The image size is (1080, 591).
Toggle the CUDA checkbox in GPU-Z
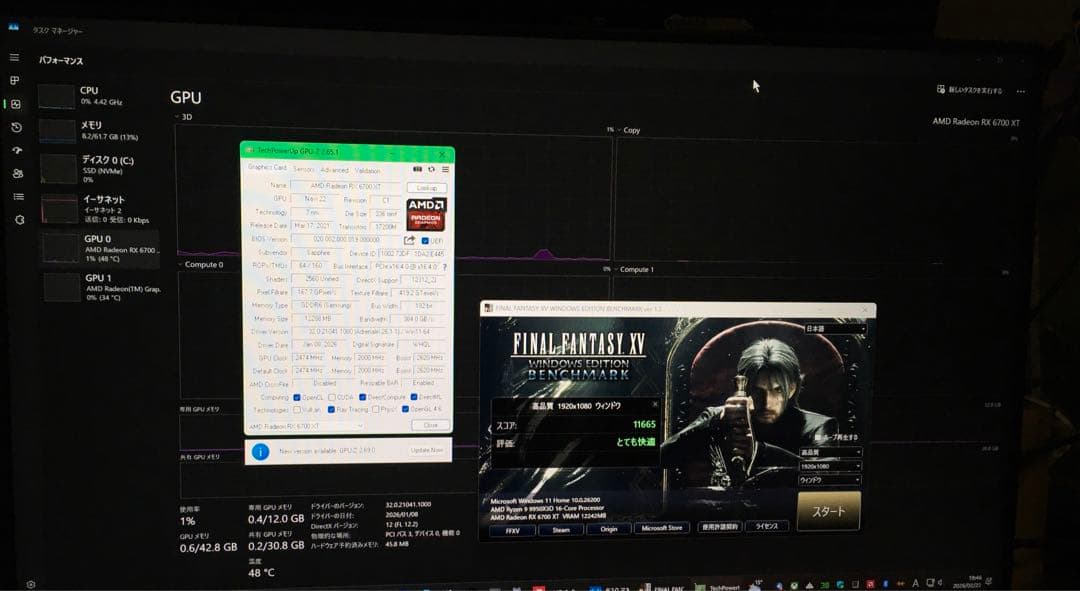[x=331, y=397]
